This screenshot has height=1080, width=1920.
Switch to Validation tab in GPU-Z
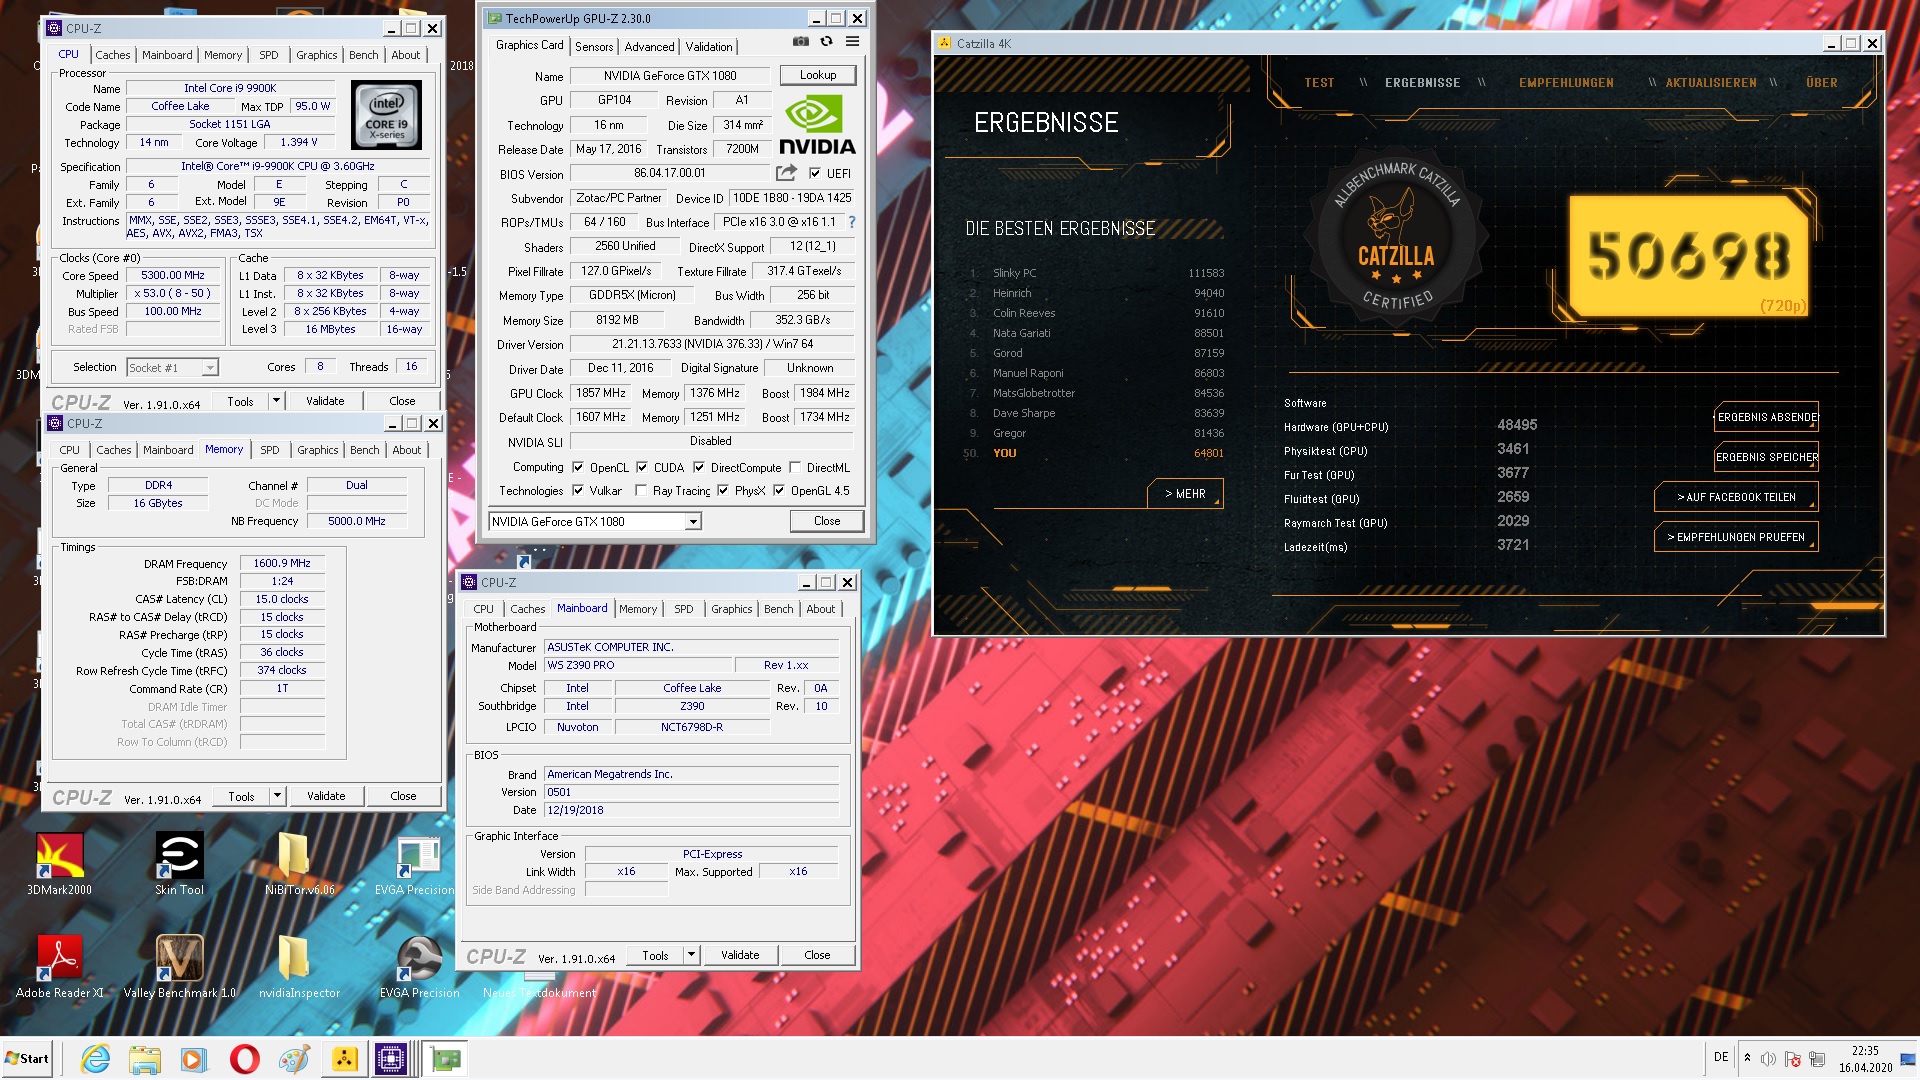(x=709, y=46)
